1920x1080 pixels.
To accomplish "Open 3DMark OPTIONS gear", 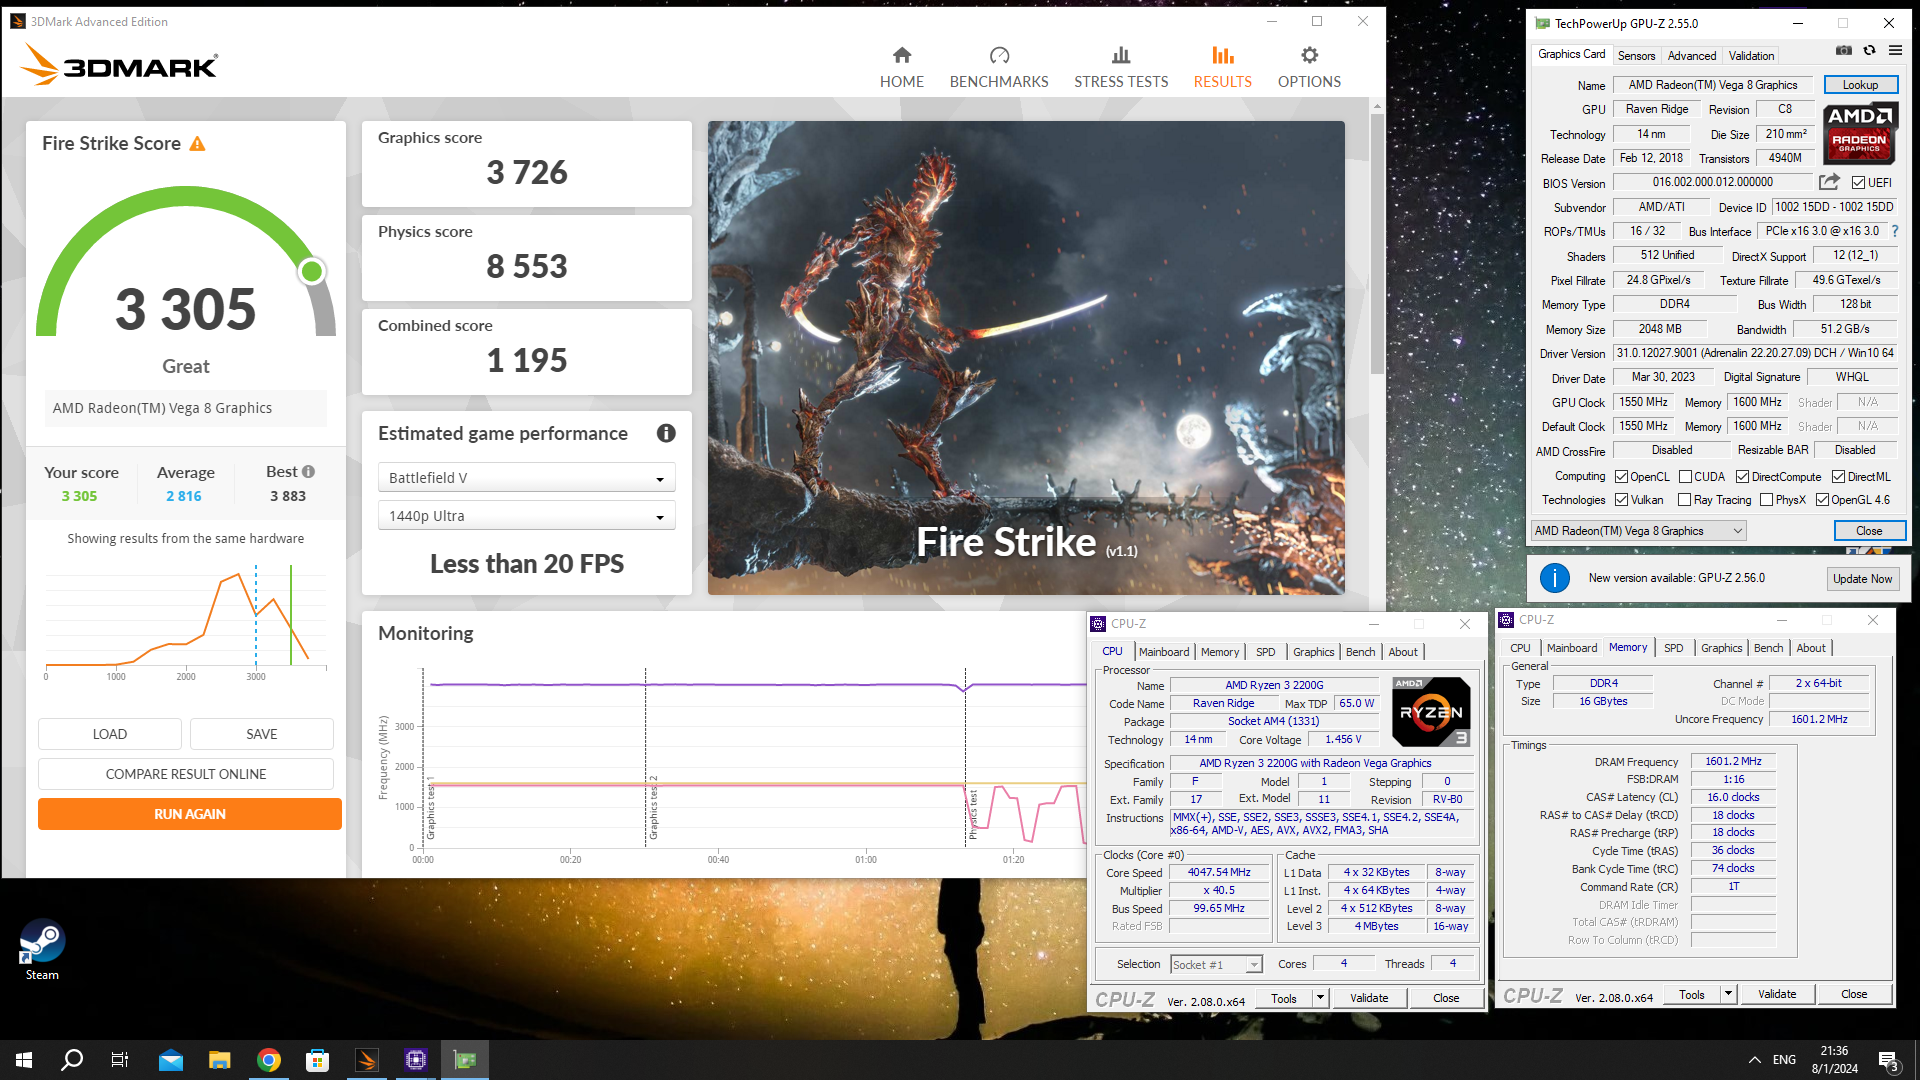I will click(1309, 67).
